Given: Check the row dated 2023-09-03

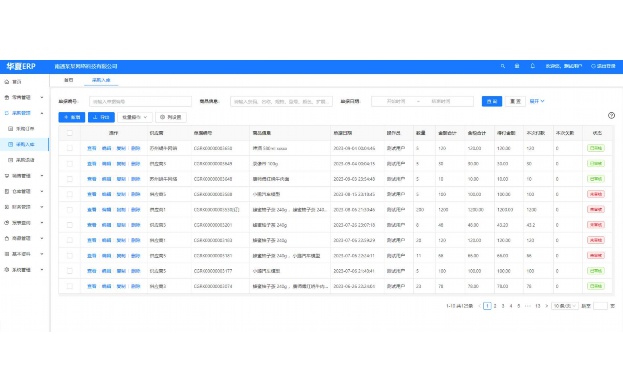Looking at the screenshot, I should tap(70, 179).
